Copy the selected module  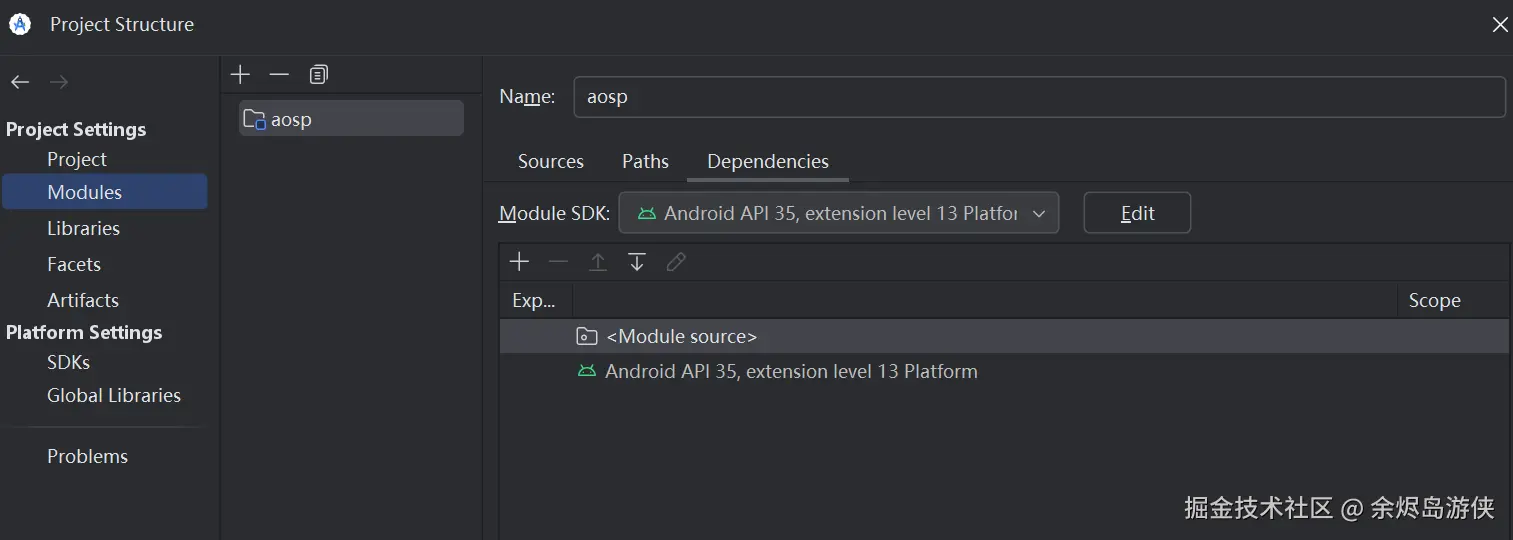coord(319,75)
